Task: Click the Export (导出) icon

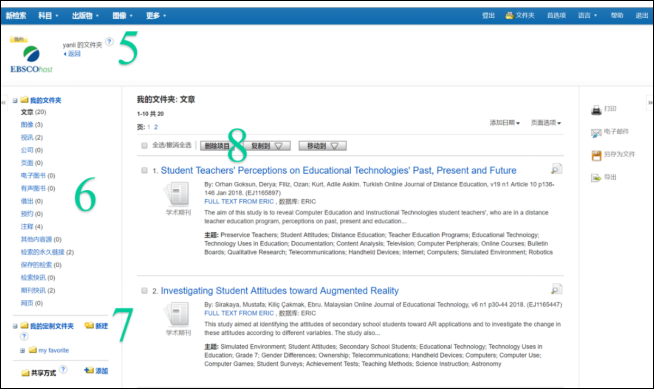Action: pyautogui.click(x=596, y=178)
